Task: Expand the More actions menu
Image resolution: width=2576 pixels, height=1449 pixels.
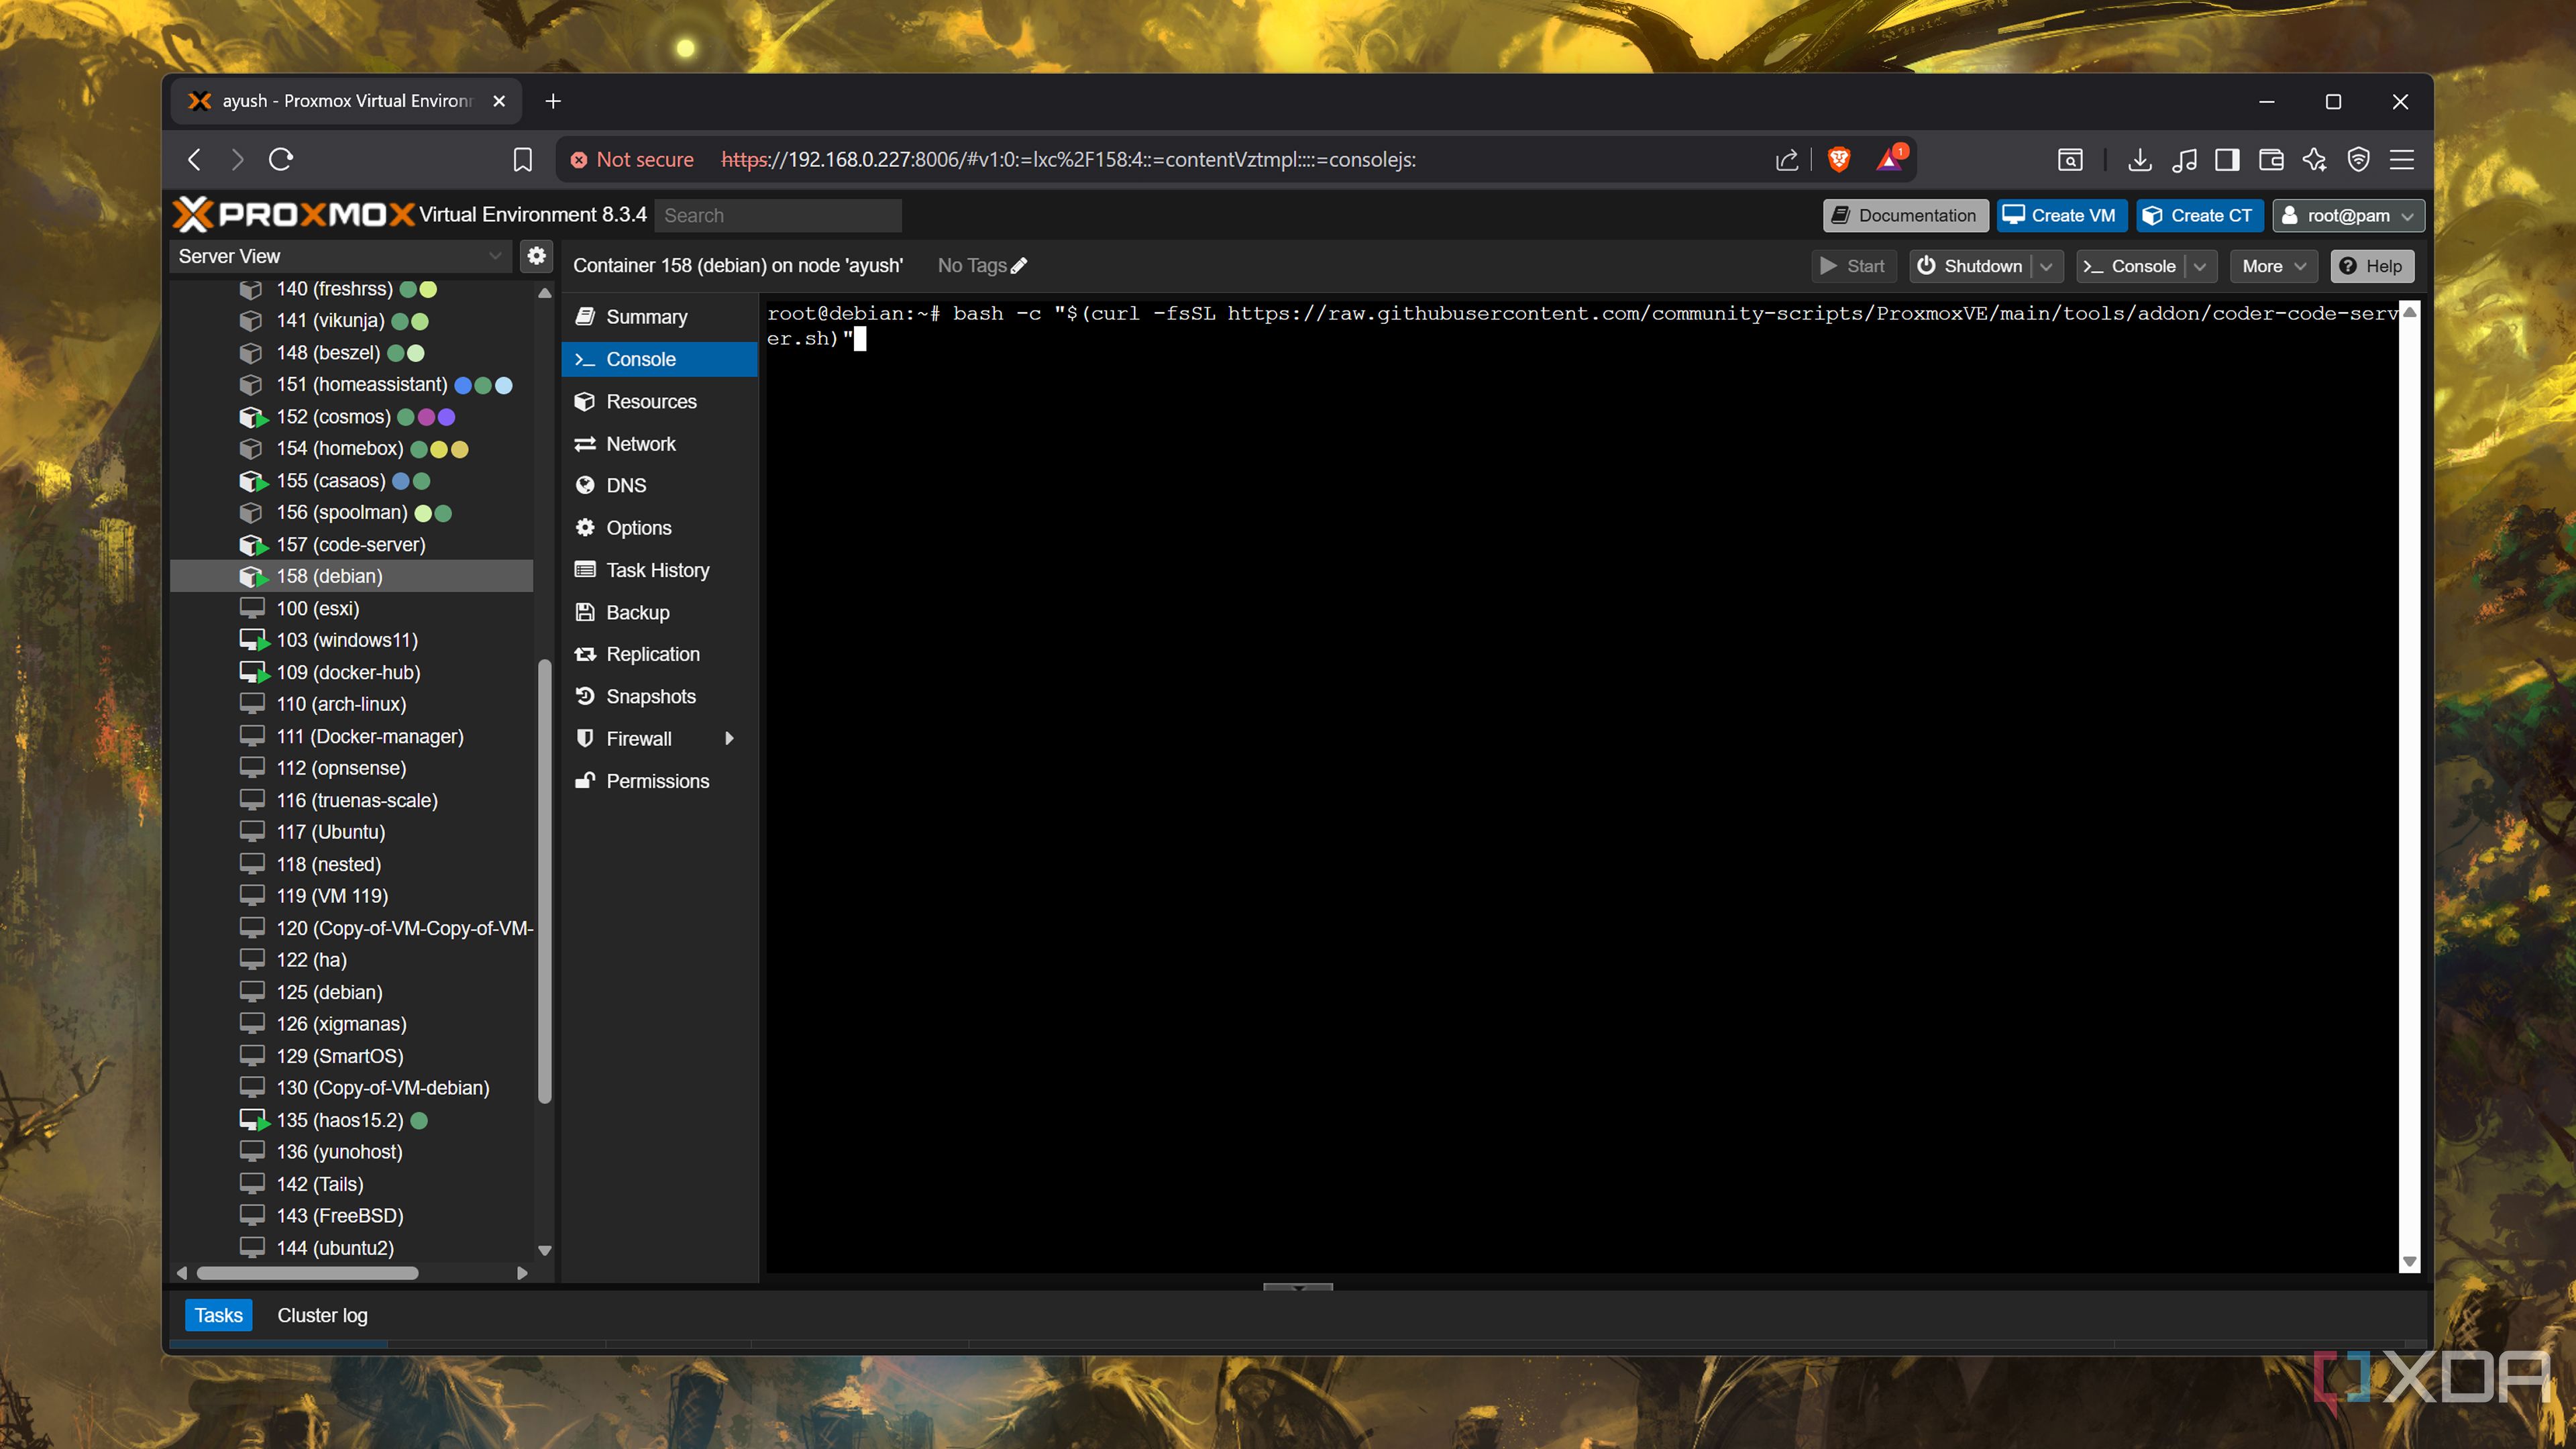Action: click(2273, 266)
